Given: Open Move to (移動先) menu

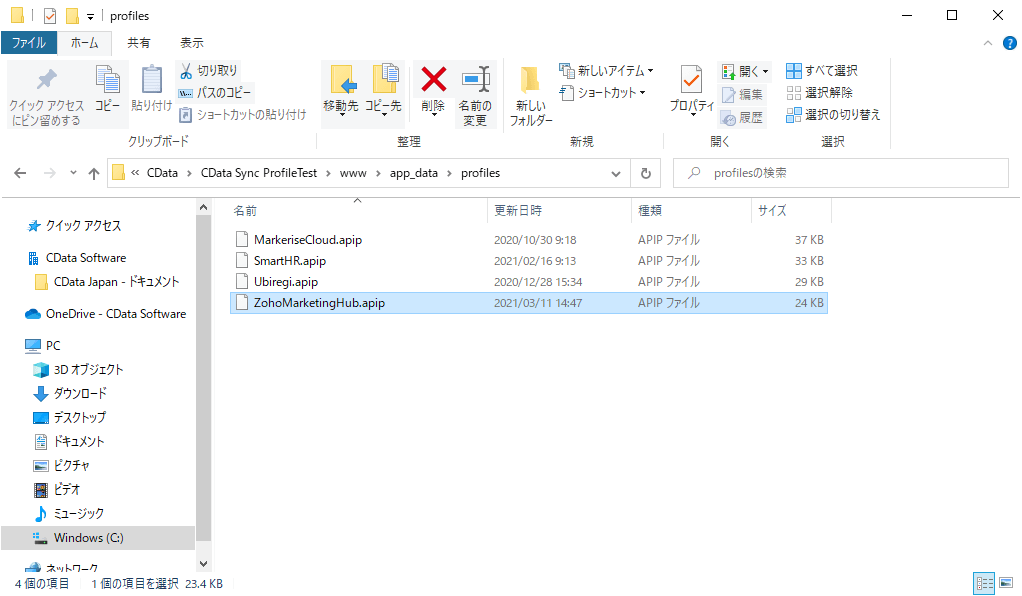Looking at the screenshot, I should coord(341,91).
